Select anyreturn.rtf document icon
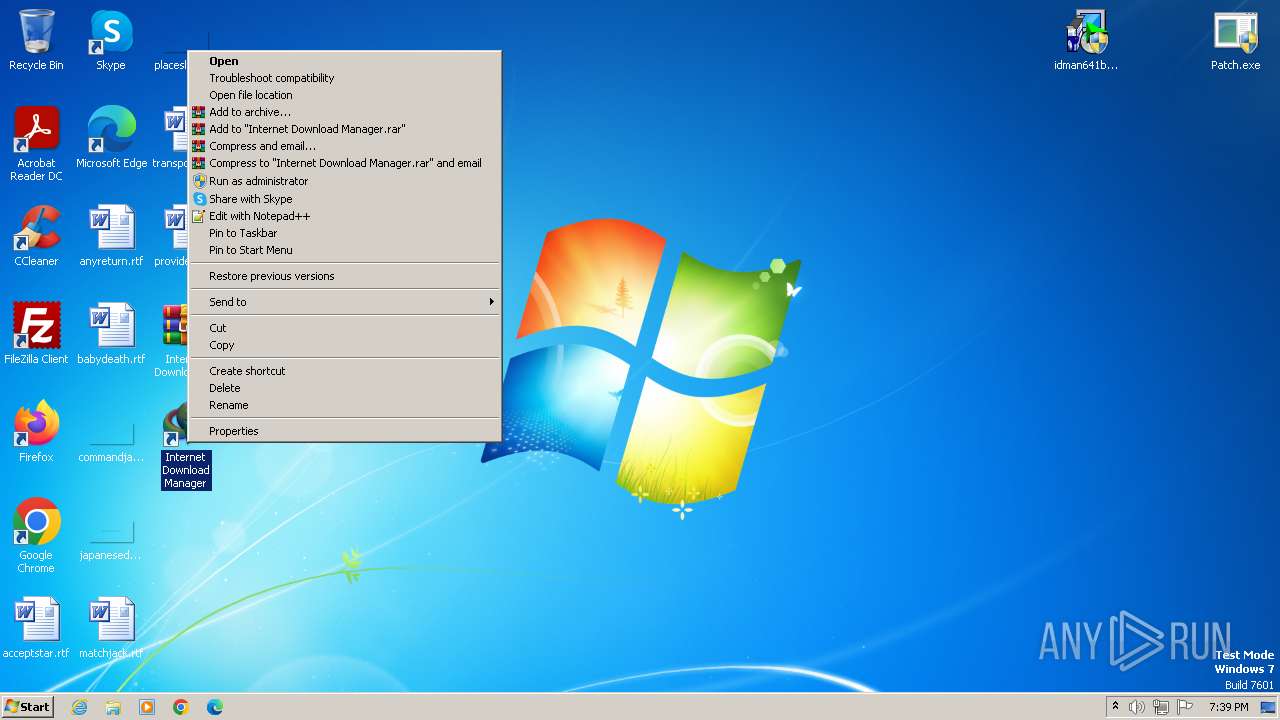 tap(111, 235)
